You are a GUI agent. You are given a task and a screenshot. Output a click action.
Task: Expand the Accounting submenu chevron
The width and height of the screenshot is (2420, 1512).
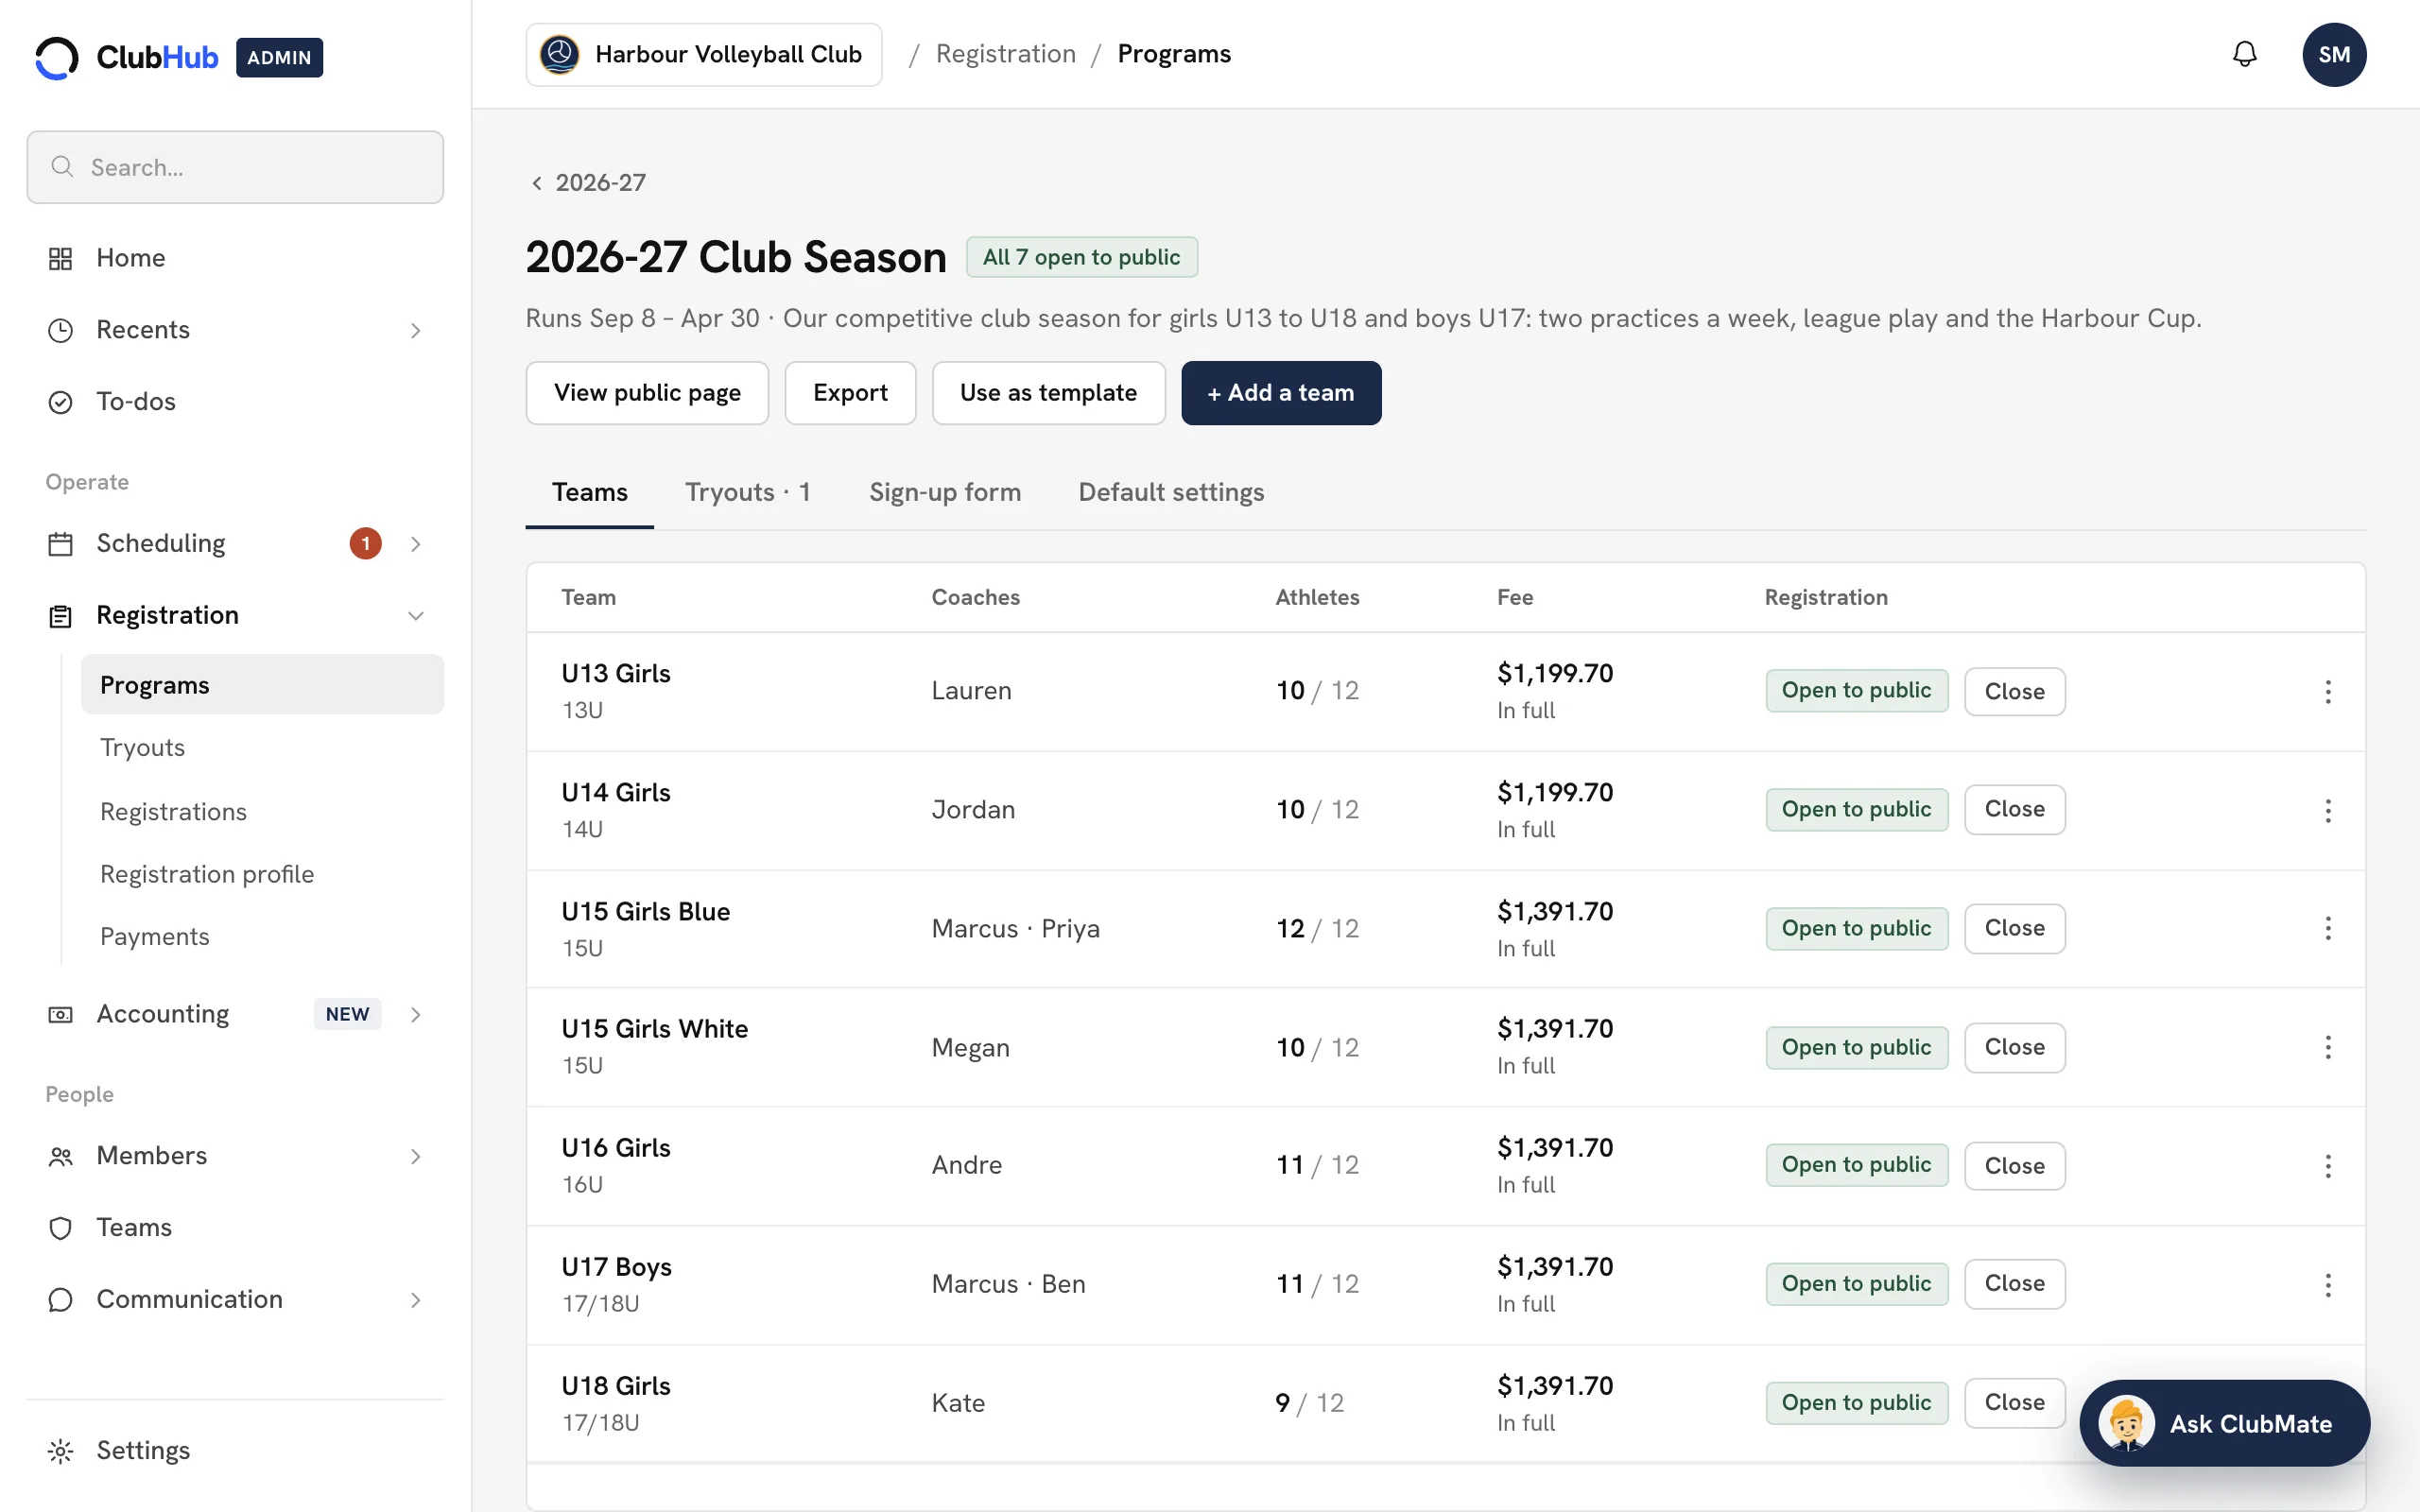click(x=415, y=1015)
